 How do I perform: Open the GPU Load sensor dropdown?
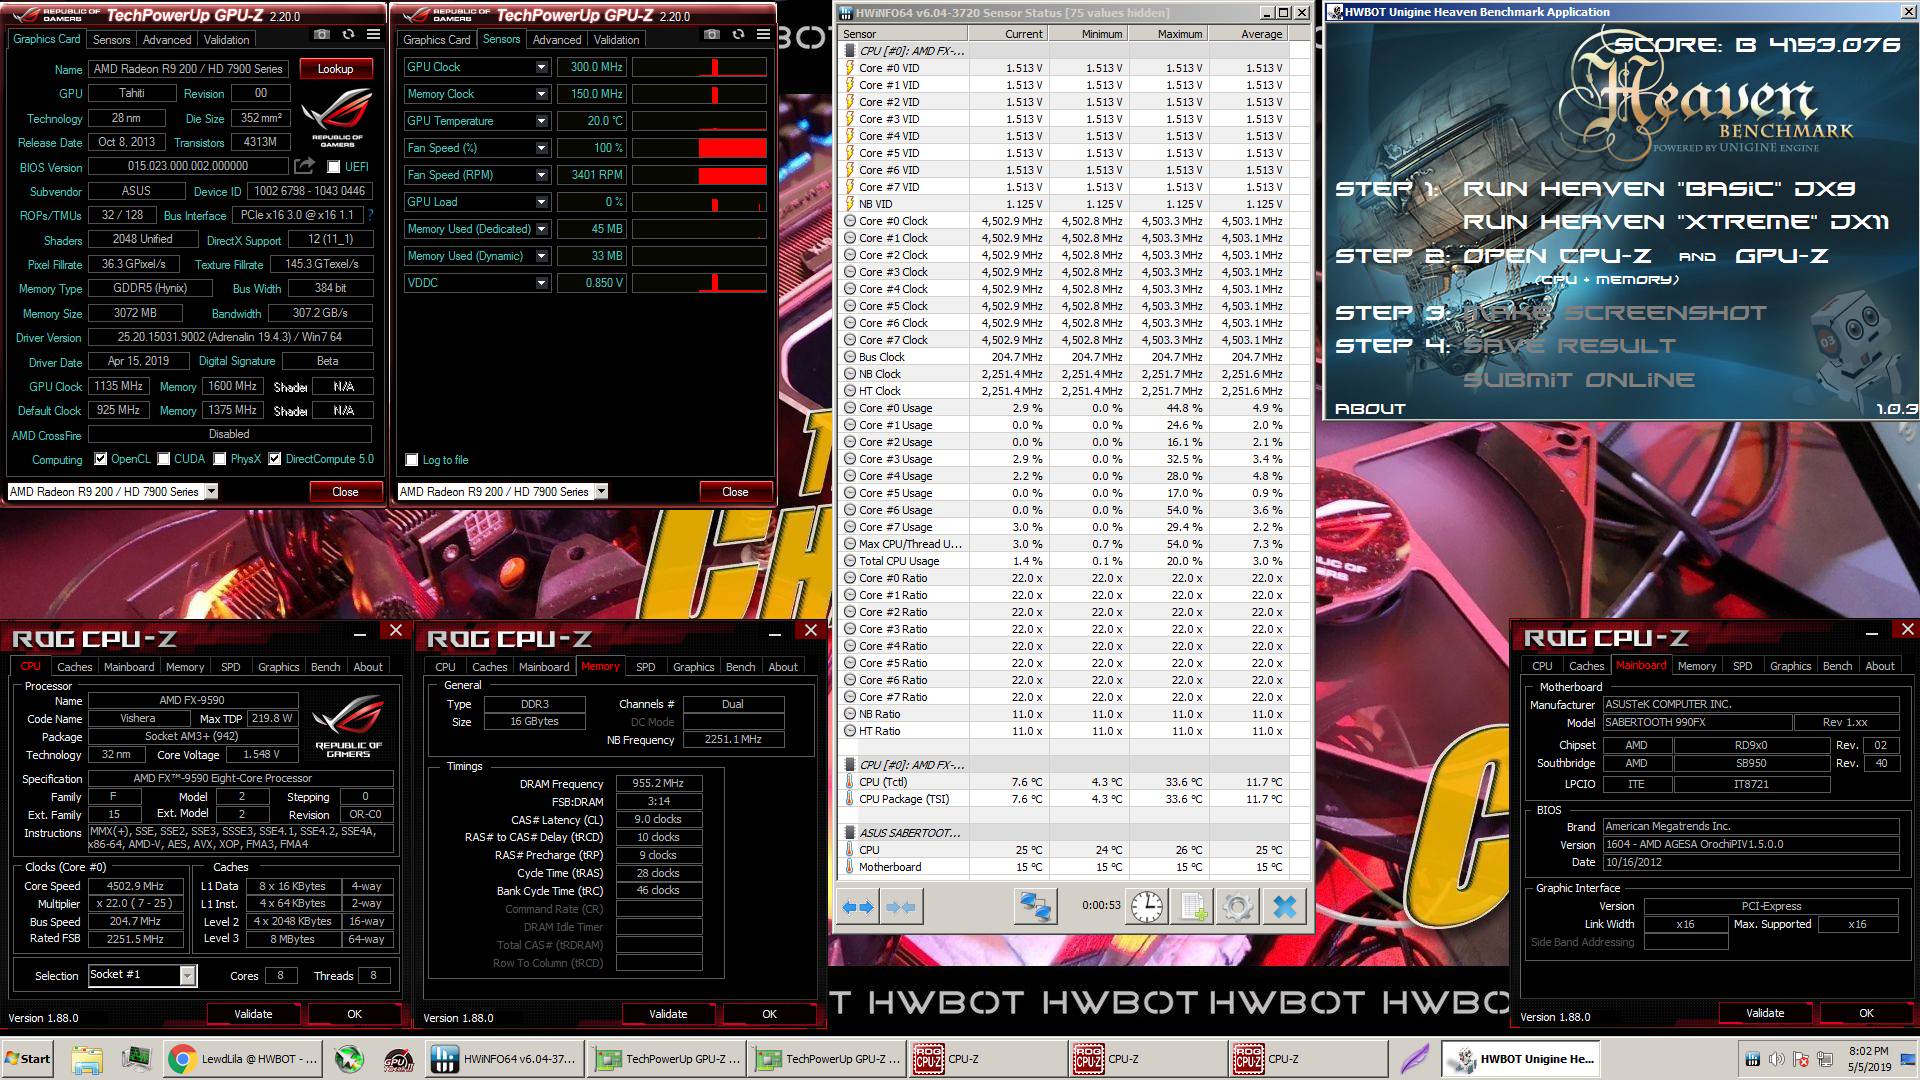[541, 202]
